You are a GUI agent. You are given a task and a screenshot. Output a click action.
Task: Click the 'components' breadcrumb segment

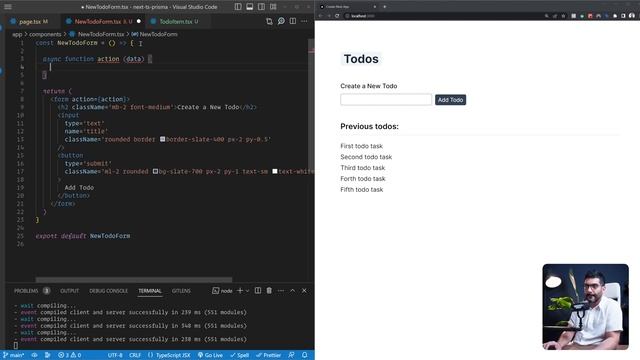(45, 34)
